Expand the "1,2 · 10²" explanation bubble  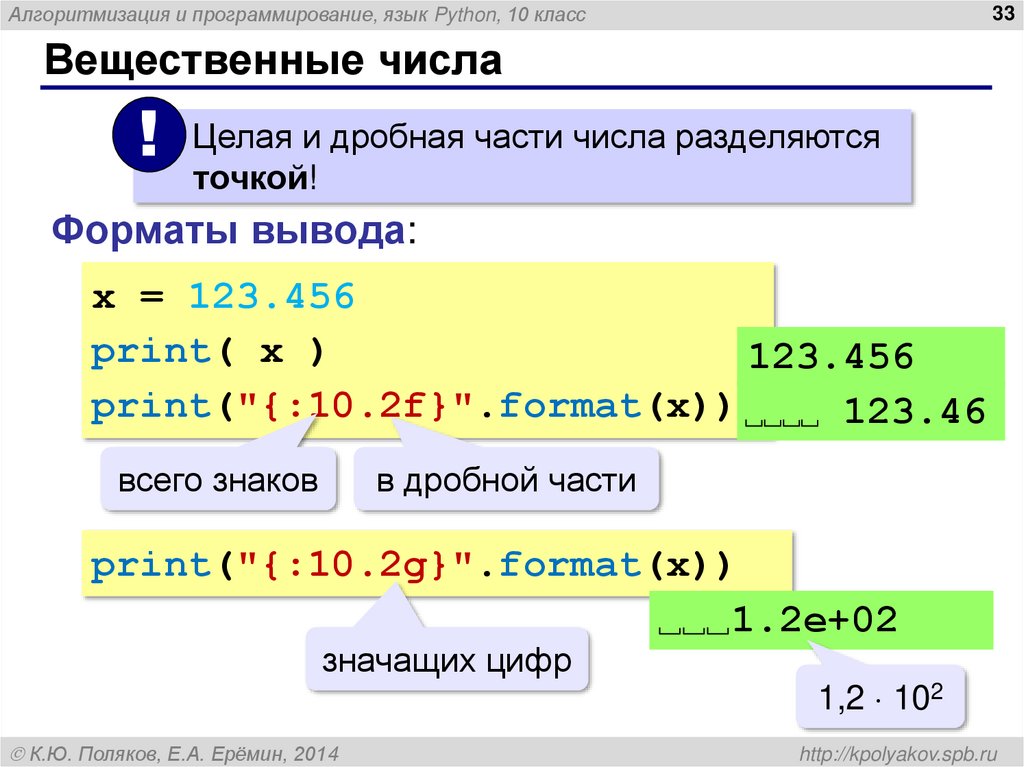pyautogui.click(x=880, y=697)
